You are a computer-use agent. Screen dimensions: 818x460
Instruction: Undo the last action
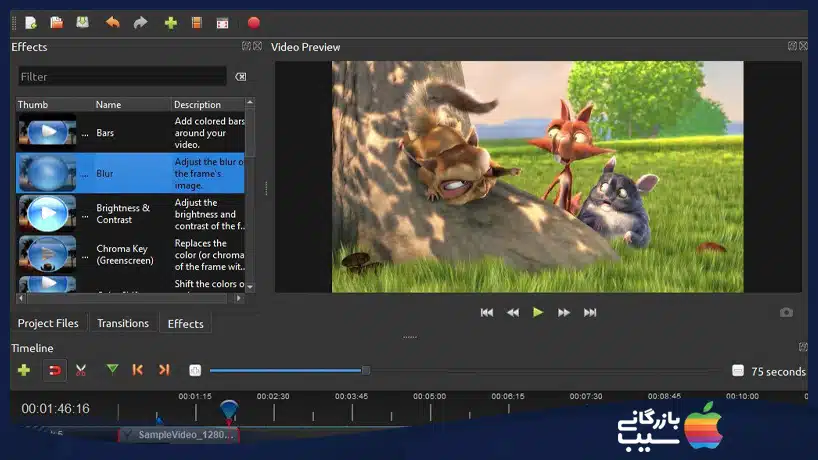click(112, 22)
